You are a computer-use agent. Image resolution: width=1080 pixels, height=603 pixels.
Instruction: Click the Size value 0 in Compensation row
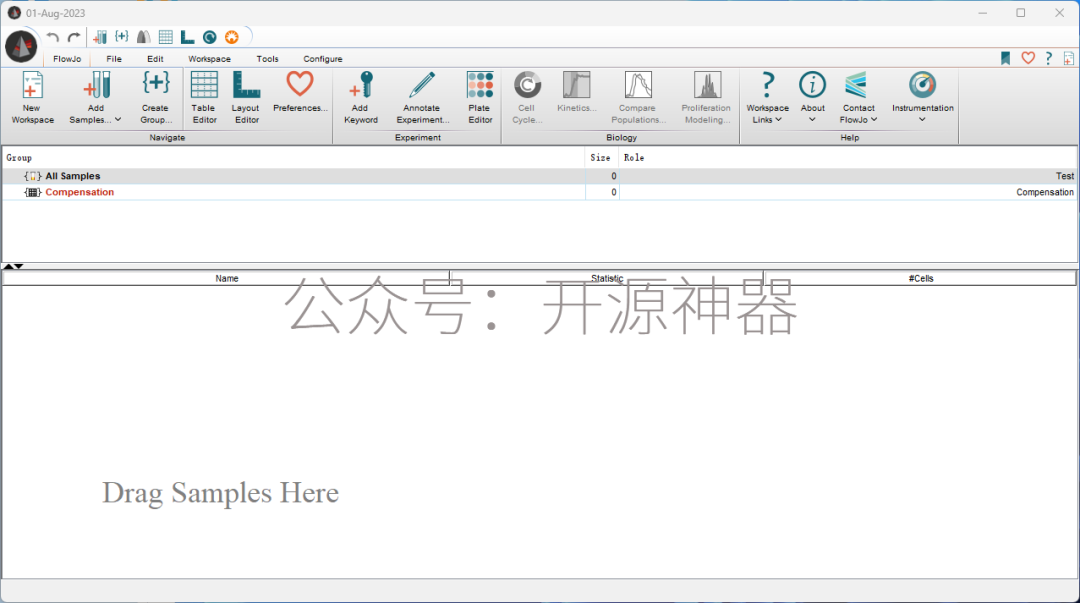coord(614,192)
